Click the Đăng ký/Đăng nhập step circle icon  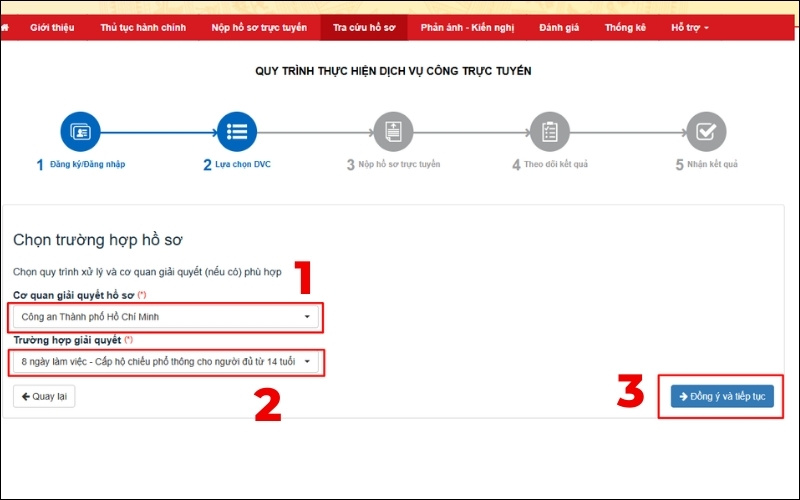(x=81, y=131)
